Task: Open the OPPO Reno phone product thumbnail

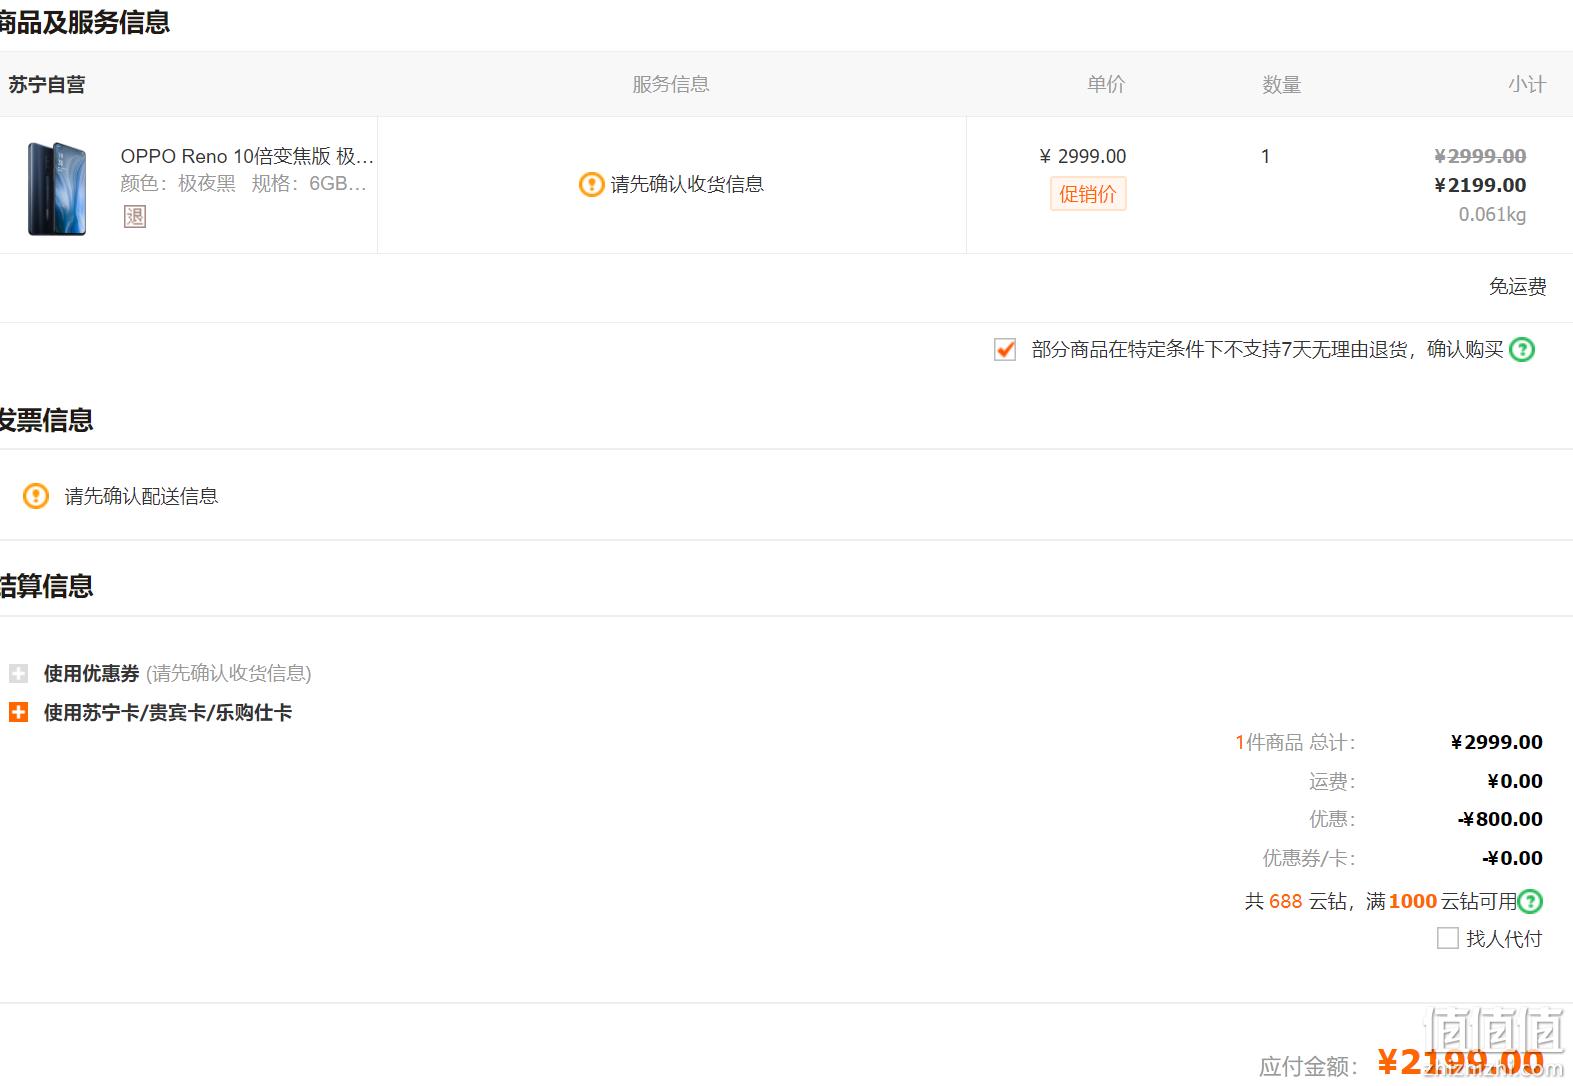Action: click(x=57, y=188)
